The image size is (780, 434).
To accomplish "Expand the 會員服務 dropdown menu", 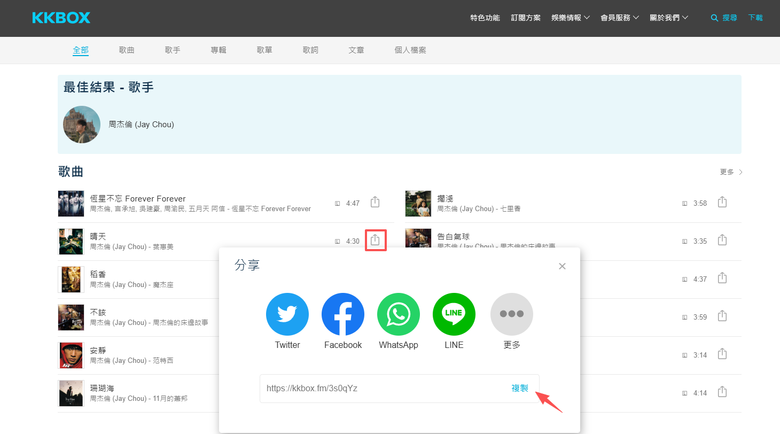I will pos(619,18).
